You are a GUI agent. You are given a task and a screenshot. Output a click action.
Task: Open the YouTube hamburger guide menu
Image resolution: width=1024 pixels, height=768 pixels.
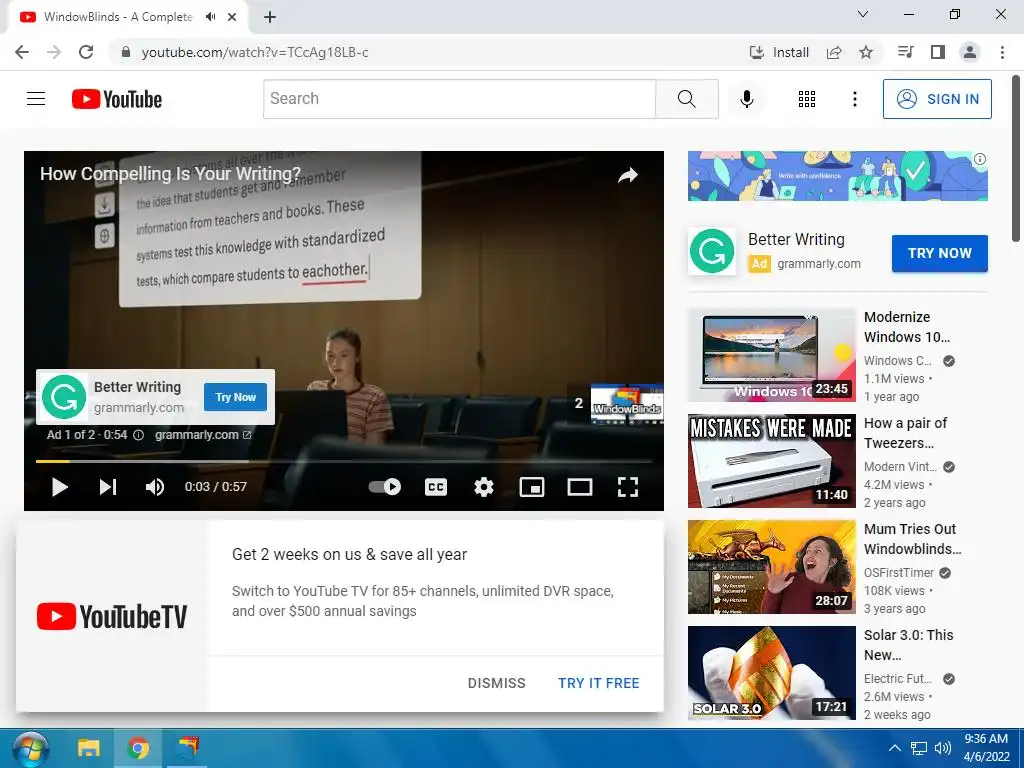click(x=36, y=99)
